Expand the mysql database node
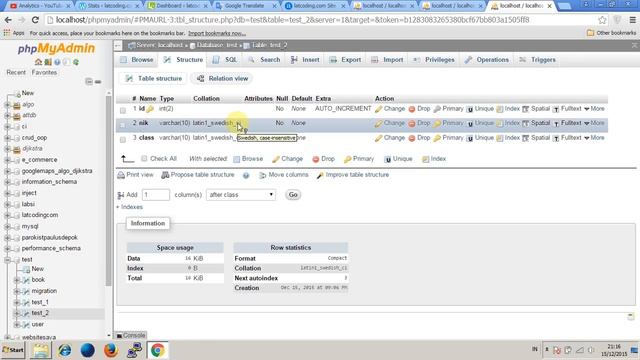This screenshot has width=640, height=360. click(7, 226)
